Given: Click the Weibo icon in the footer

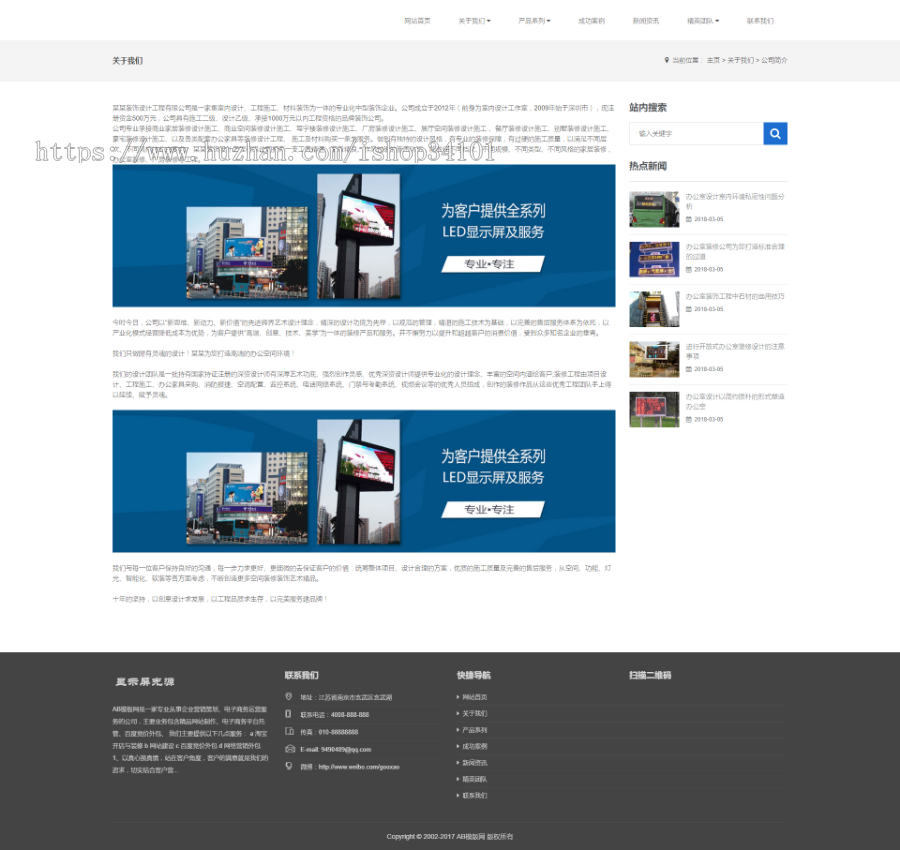Looking at the screenshot, I should (x=287, y=766).
